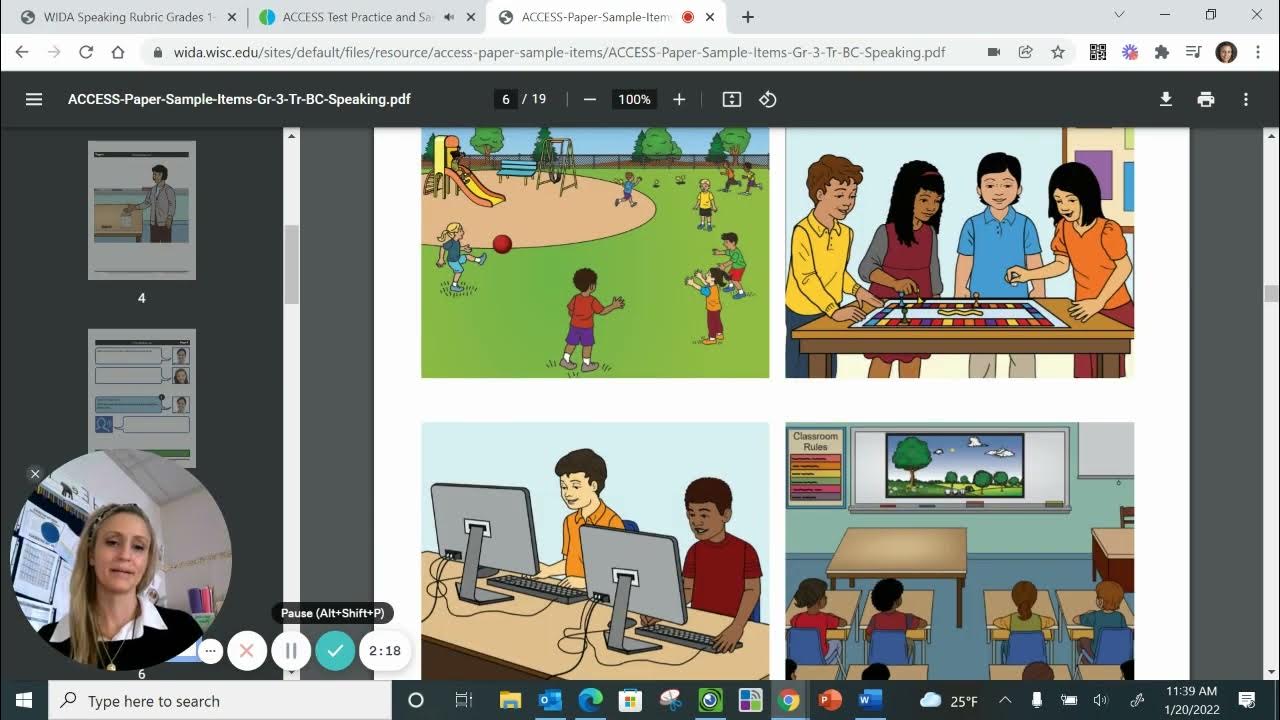The image size is (1280, 720).
Task: View site information lock icon
Action: click(x=156, y=52)
